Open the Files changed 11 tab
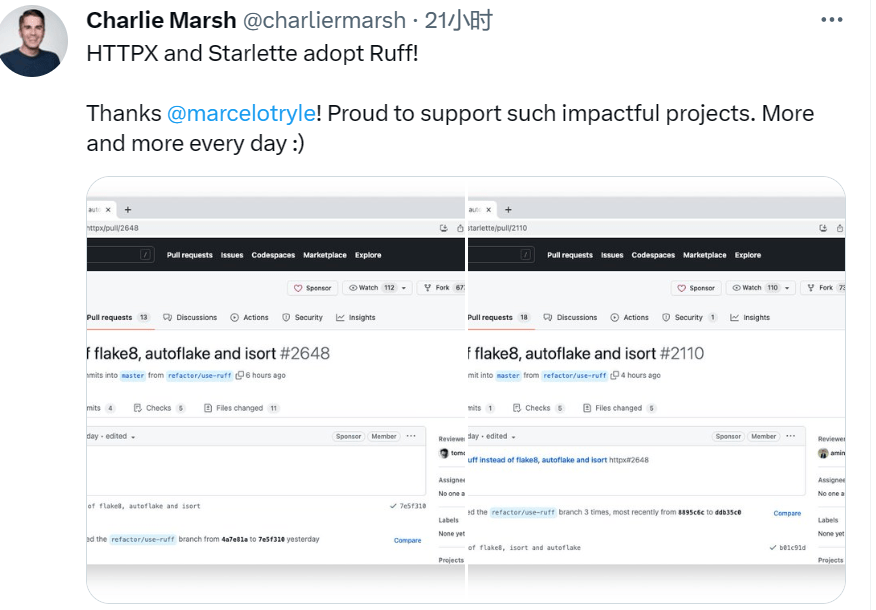Screen dimensions: 876x610 click(241, 408)
